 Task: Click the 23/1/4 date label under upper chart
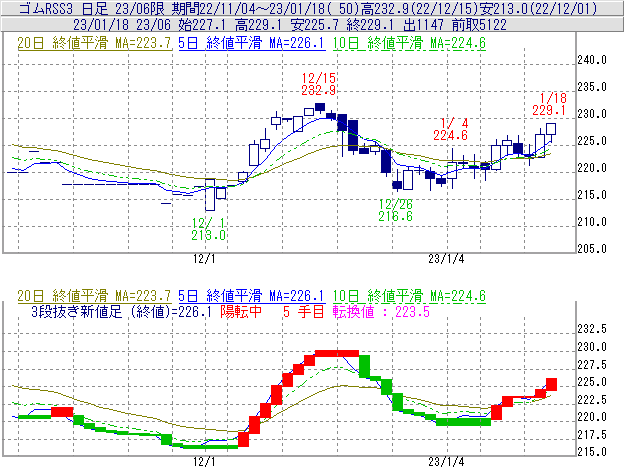coord(446,259)
